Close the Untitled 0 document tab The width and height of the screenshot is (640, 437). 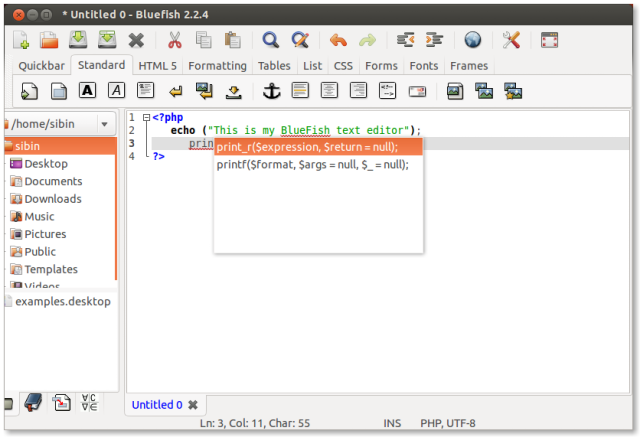[x=193, y=405]
